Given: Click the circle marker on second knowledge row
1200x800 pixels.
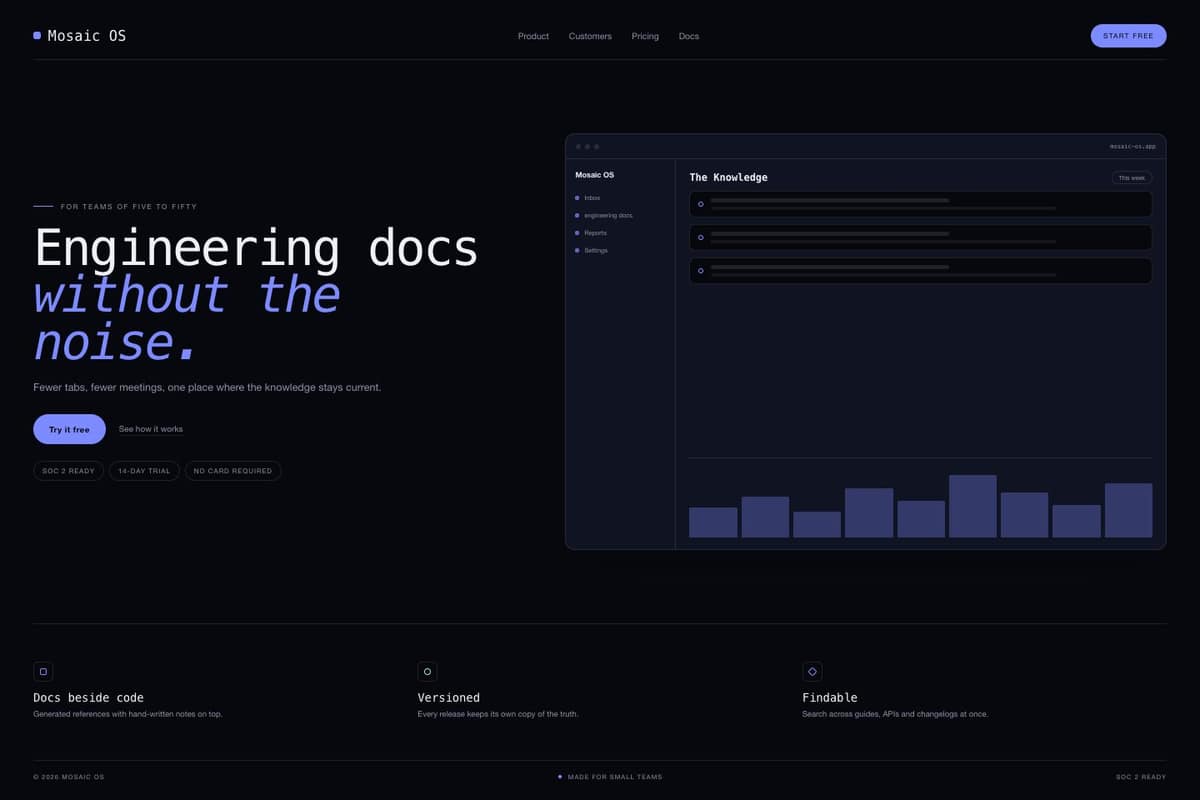Looking at the screenshot, I should pos(700,238).
